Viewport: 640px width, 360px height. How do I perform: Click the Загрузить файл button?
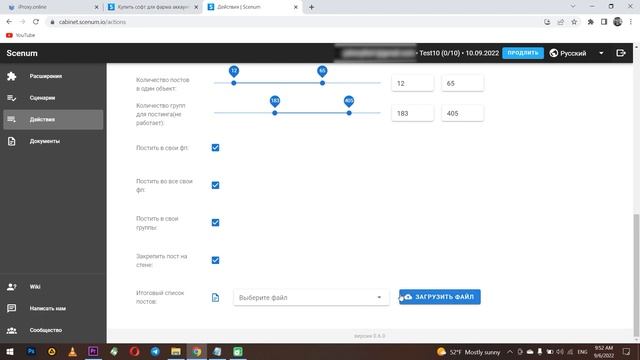point(440,297)
